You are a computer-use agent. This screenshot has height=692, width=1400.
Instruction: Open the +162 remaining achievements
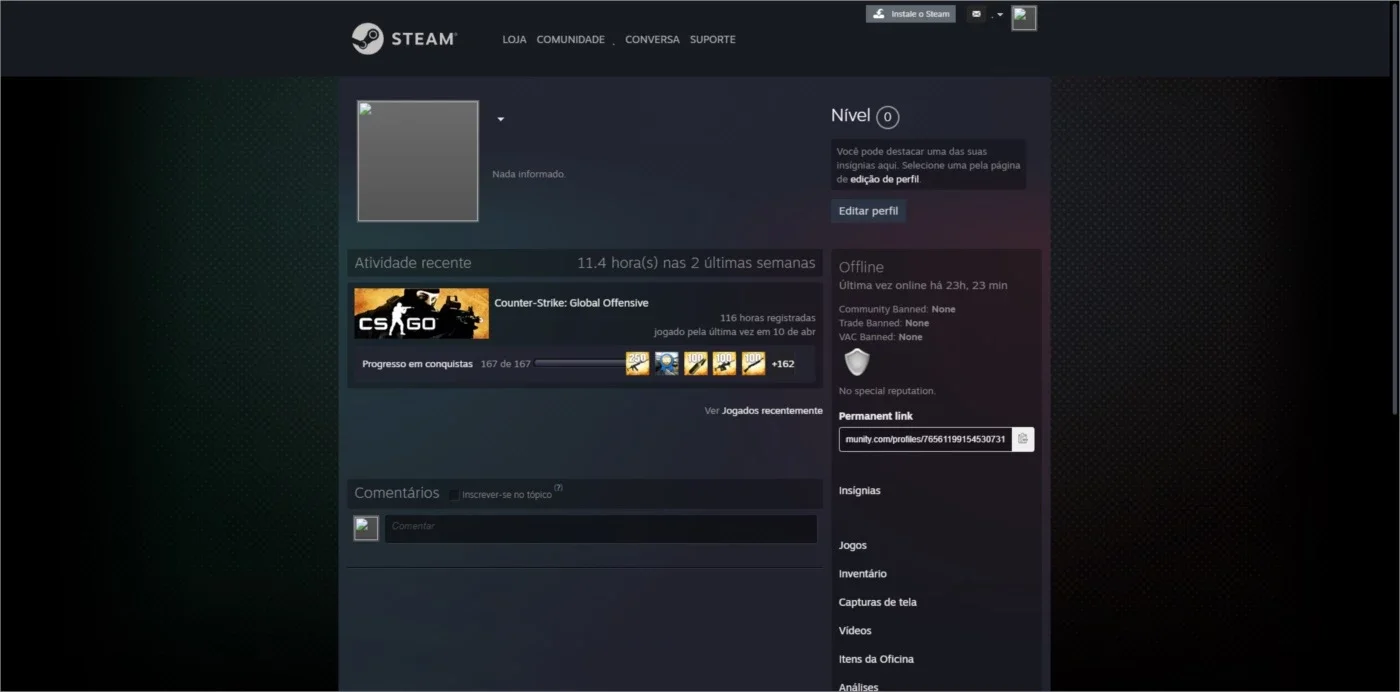pos(783,364)
